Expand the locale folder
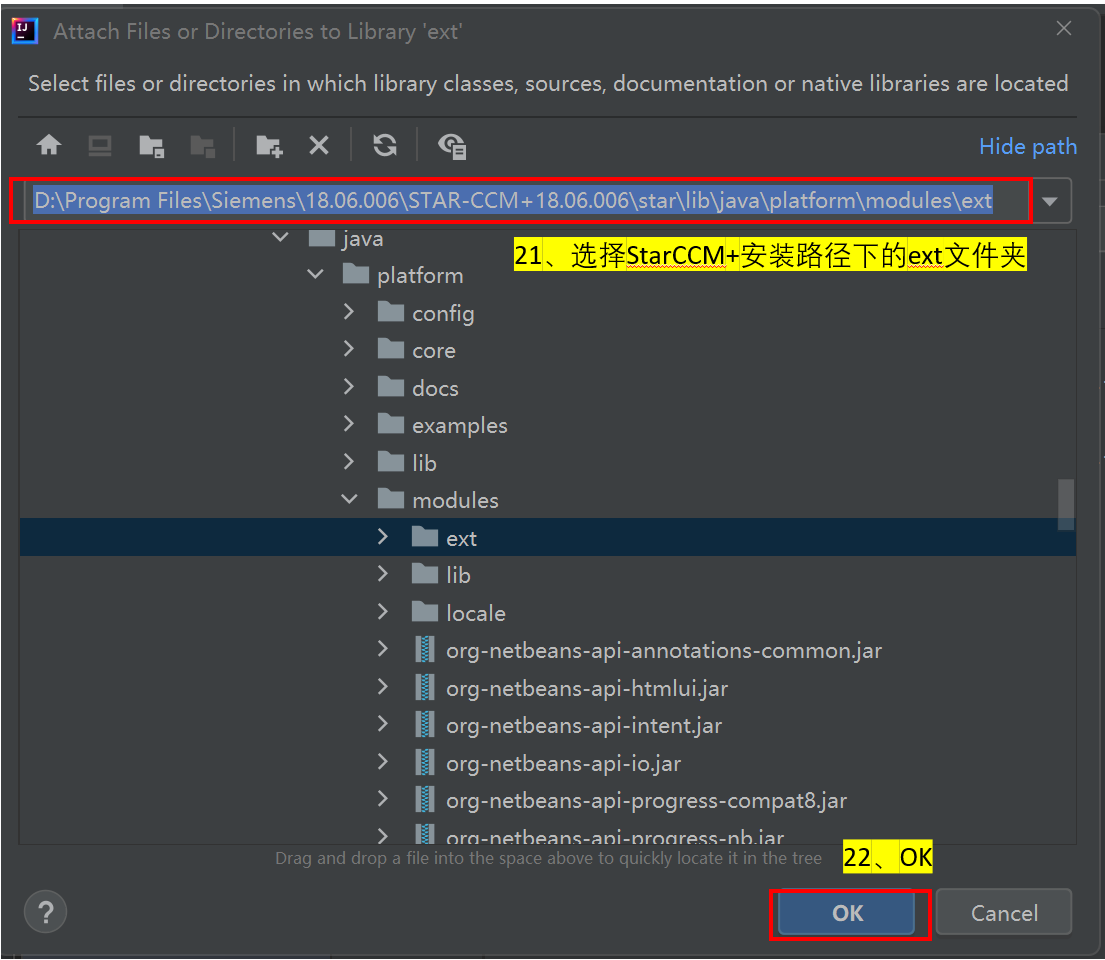Screen dimensions: 1105x960 [383, 612]
